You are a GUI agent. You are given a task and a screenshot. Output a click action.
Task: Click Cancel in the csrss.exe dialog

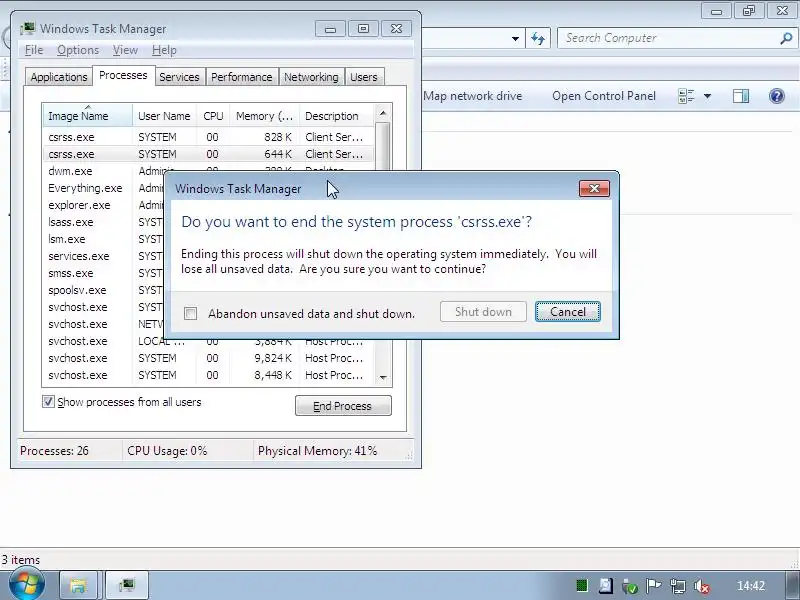tap(567, 312)
